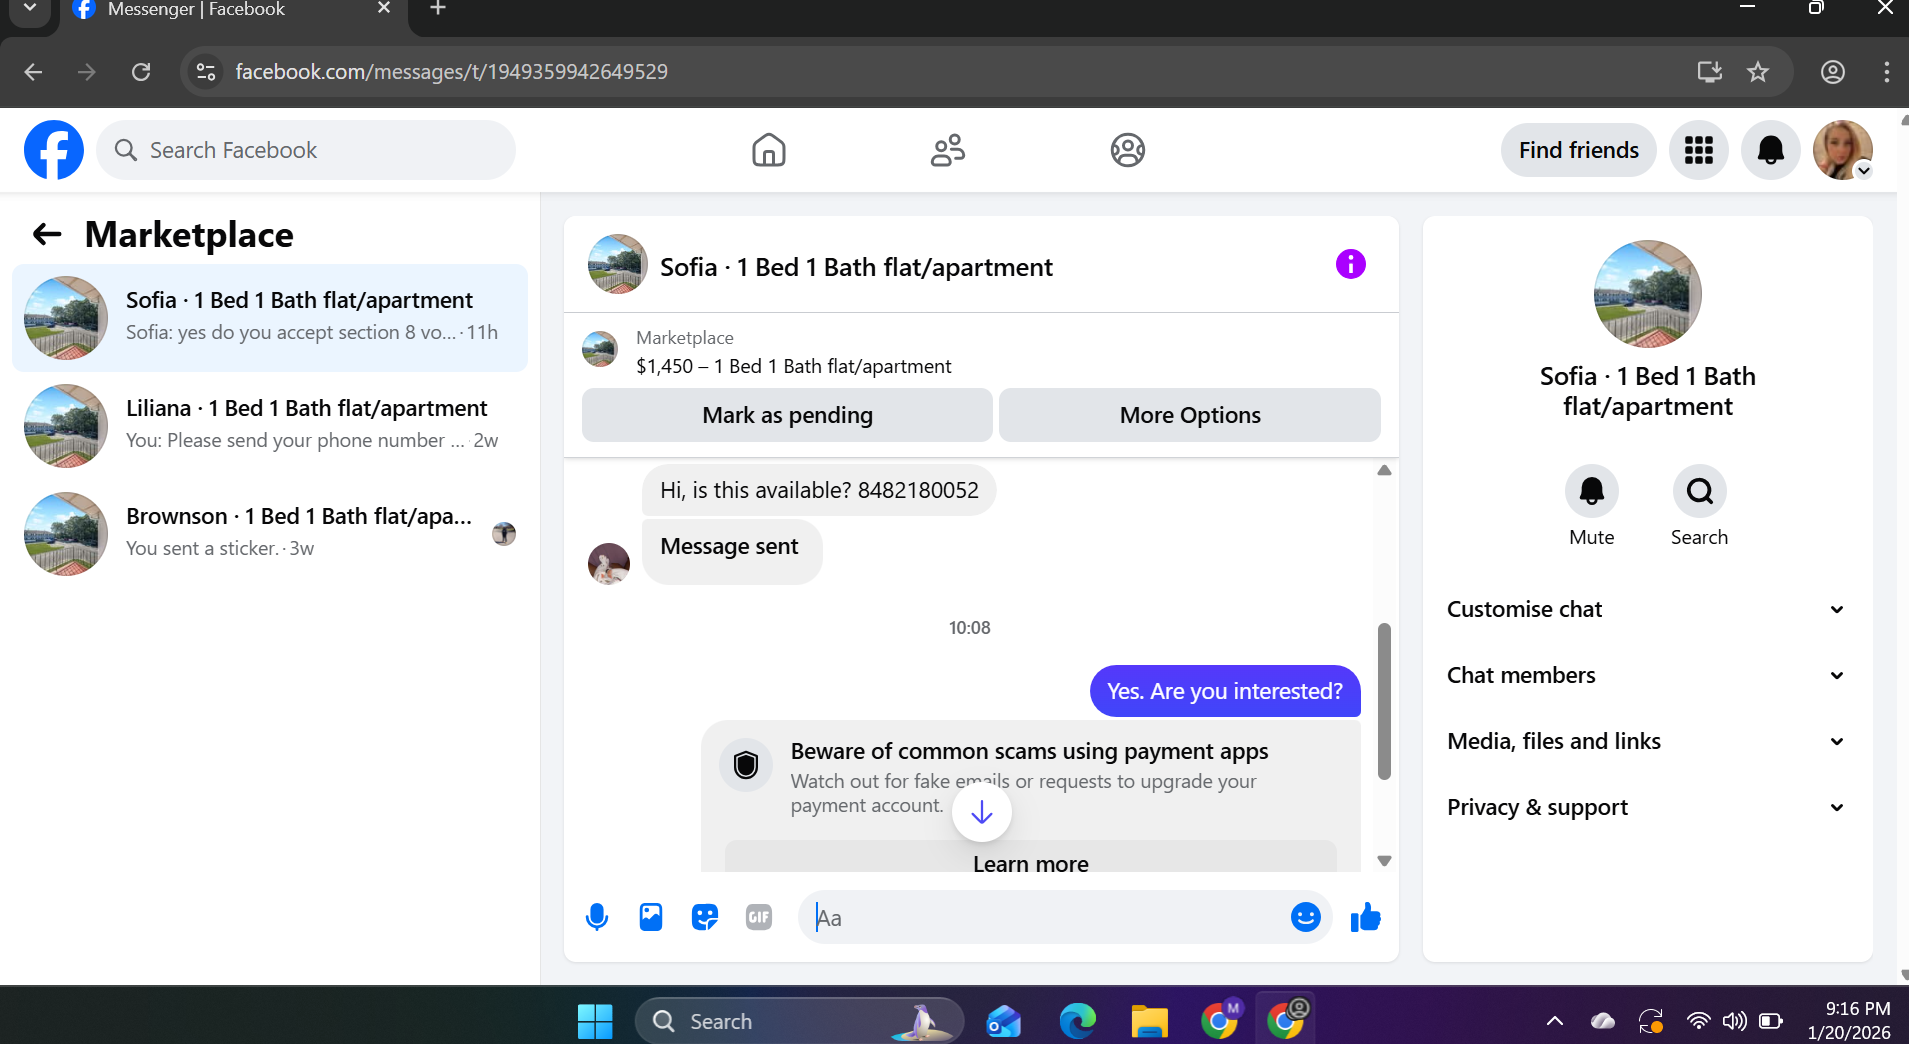
Task: Open conversation information icon
Action: click(1350, 264)
